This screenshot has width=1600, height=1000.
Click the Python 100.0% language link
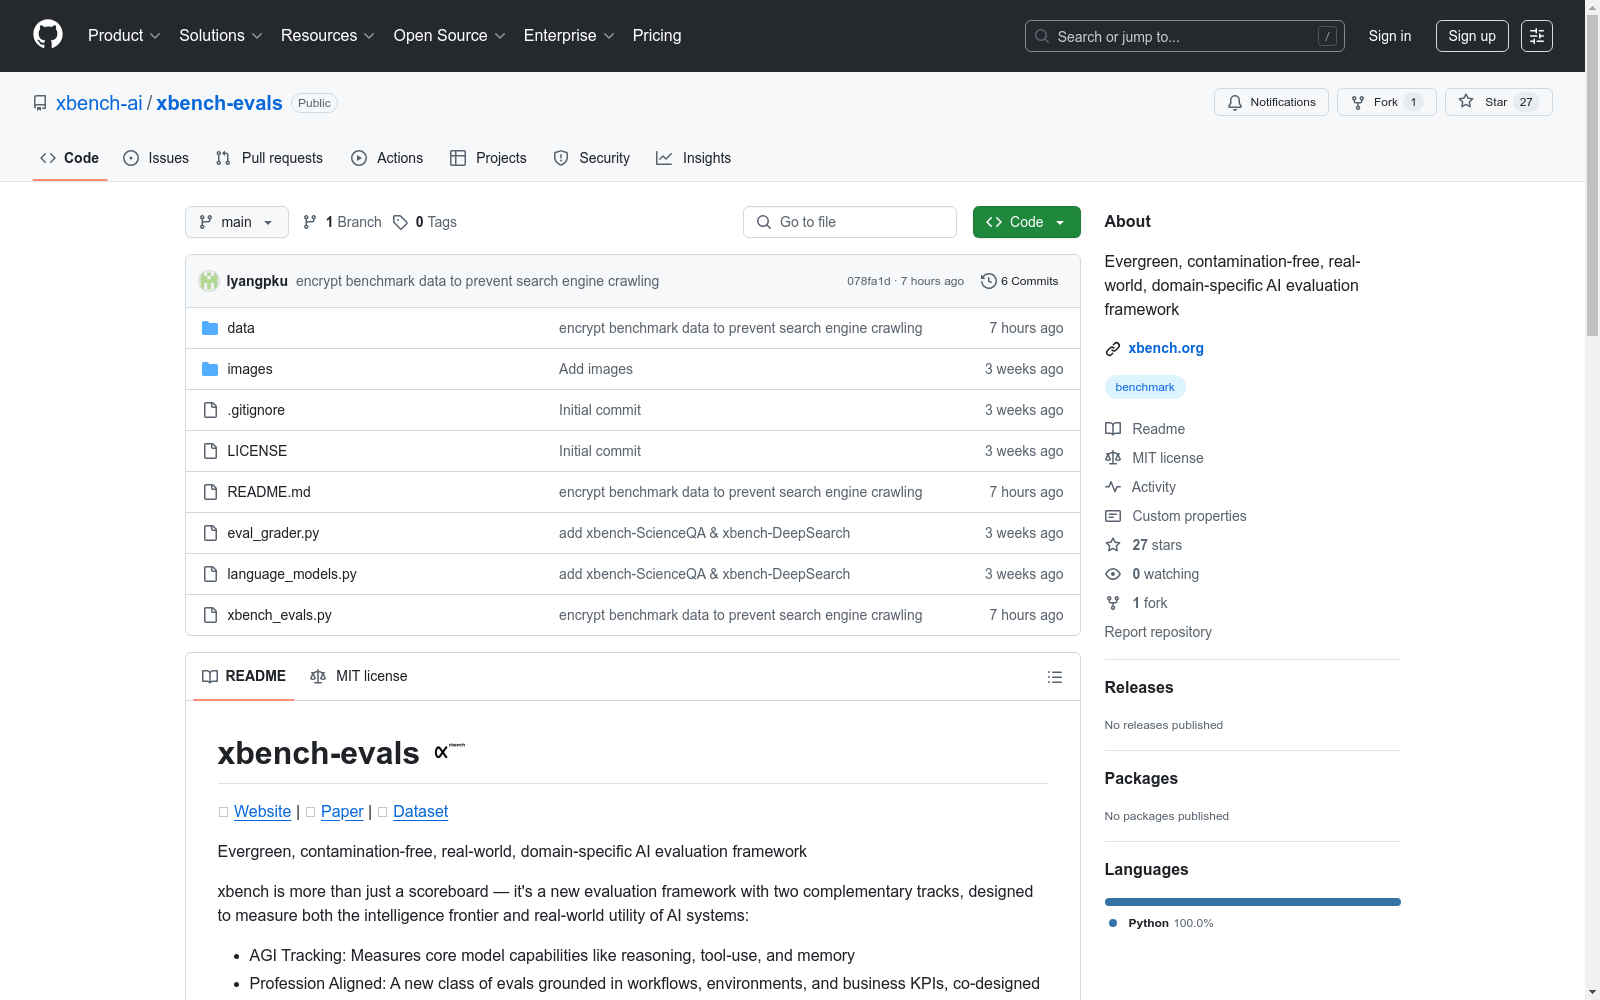(x=1161, y=923)
